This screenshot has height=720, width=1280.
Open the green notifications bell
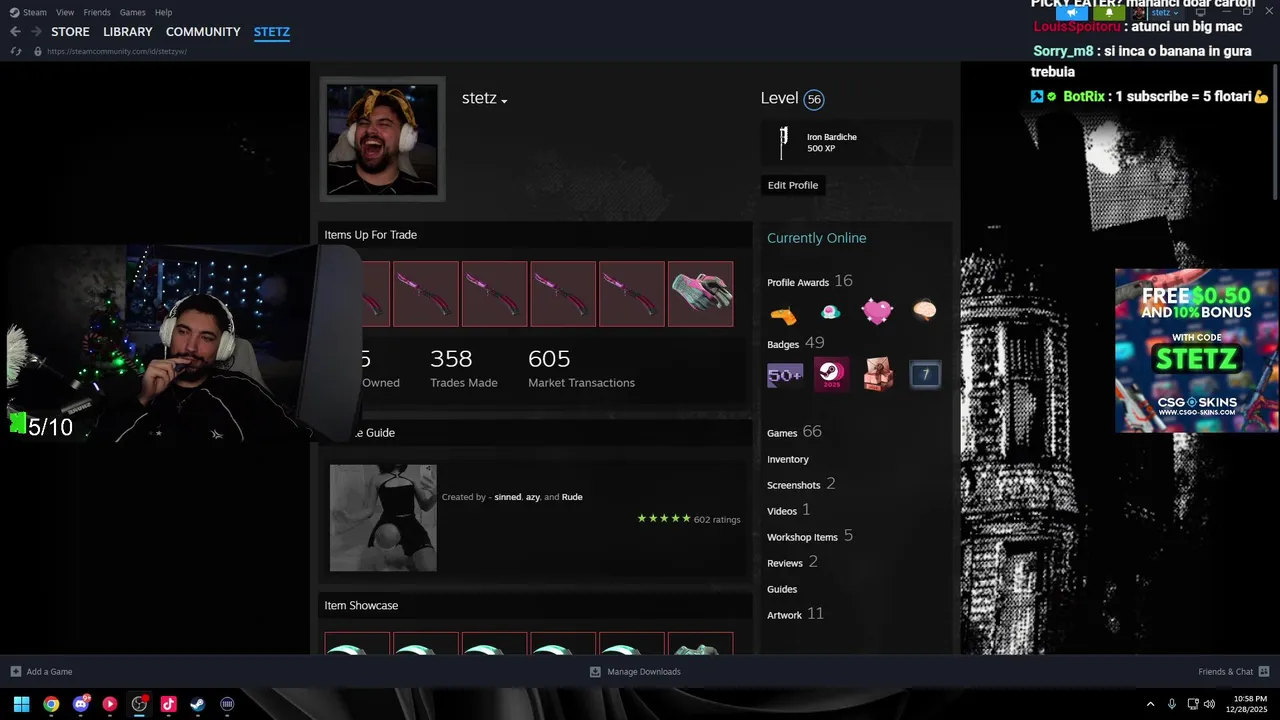1109,13
